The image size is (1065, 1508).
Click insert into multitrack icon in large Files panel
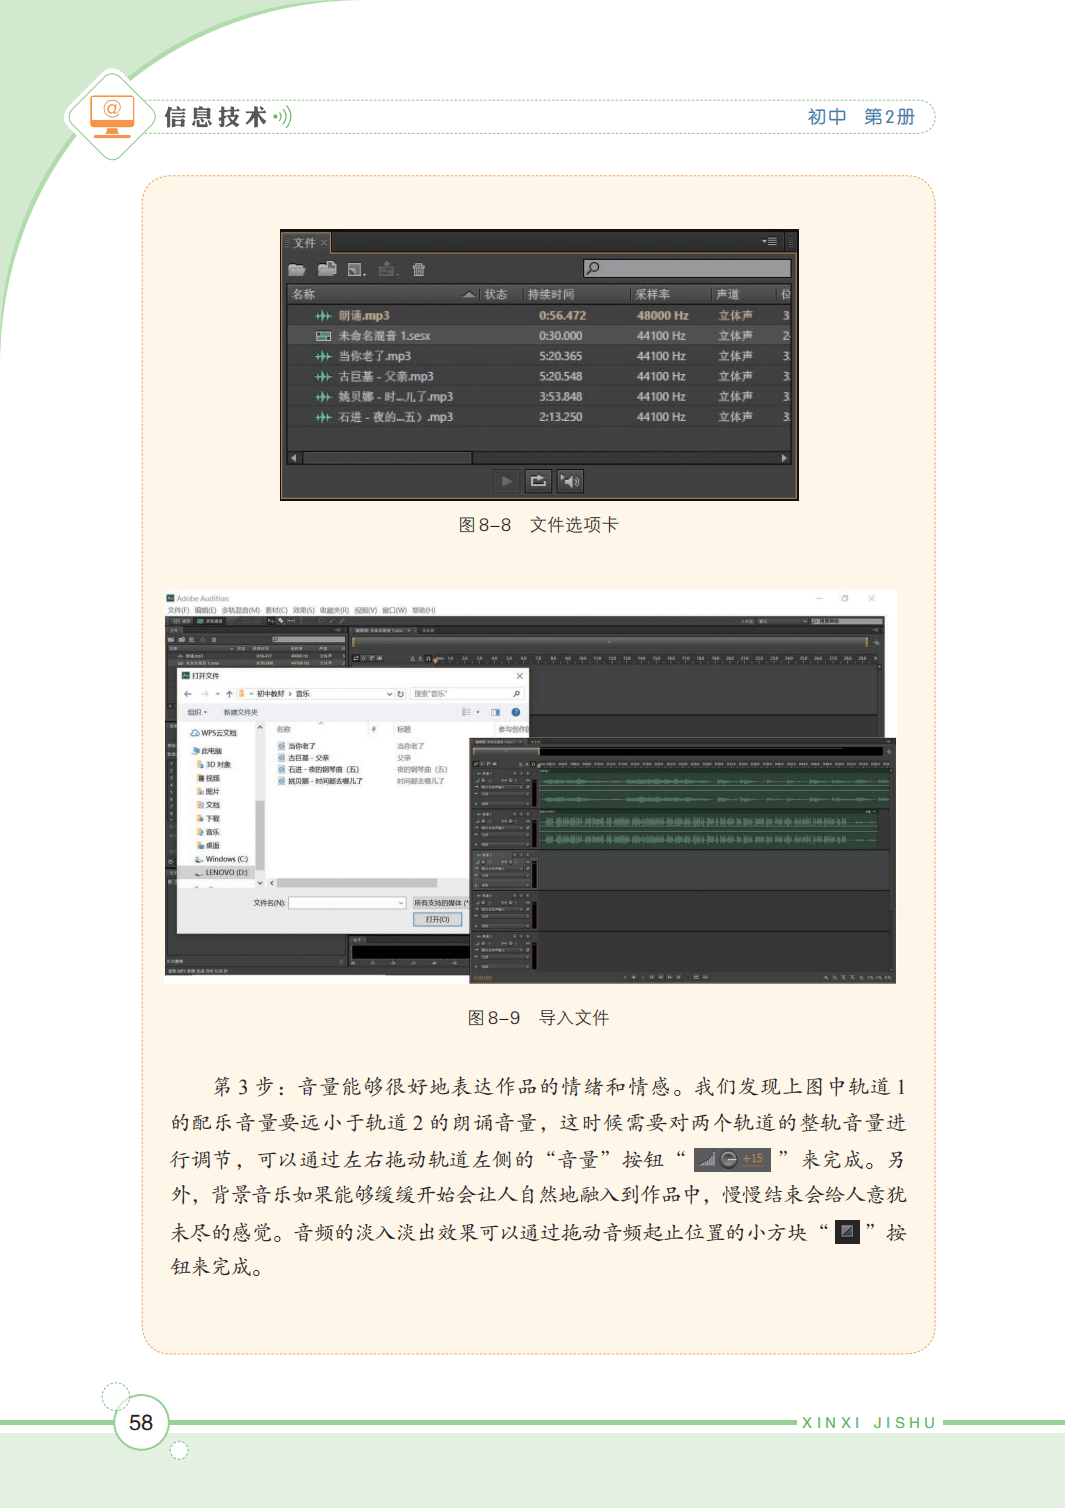click(388, 269)
